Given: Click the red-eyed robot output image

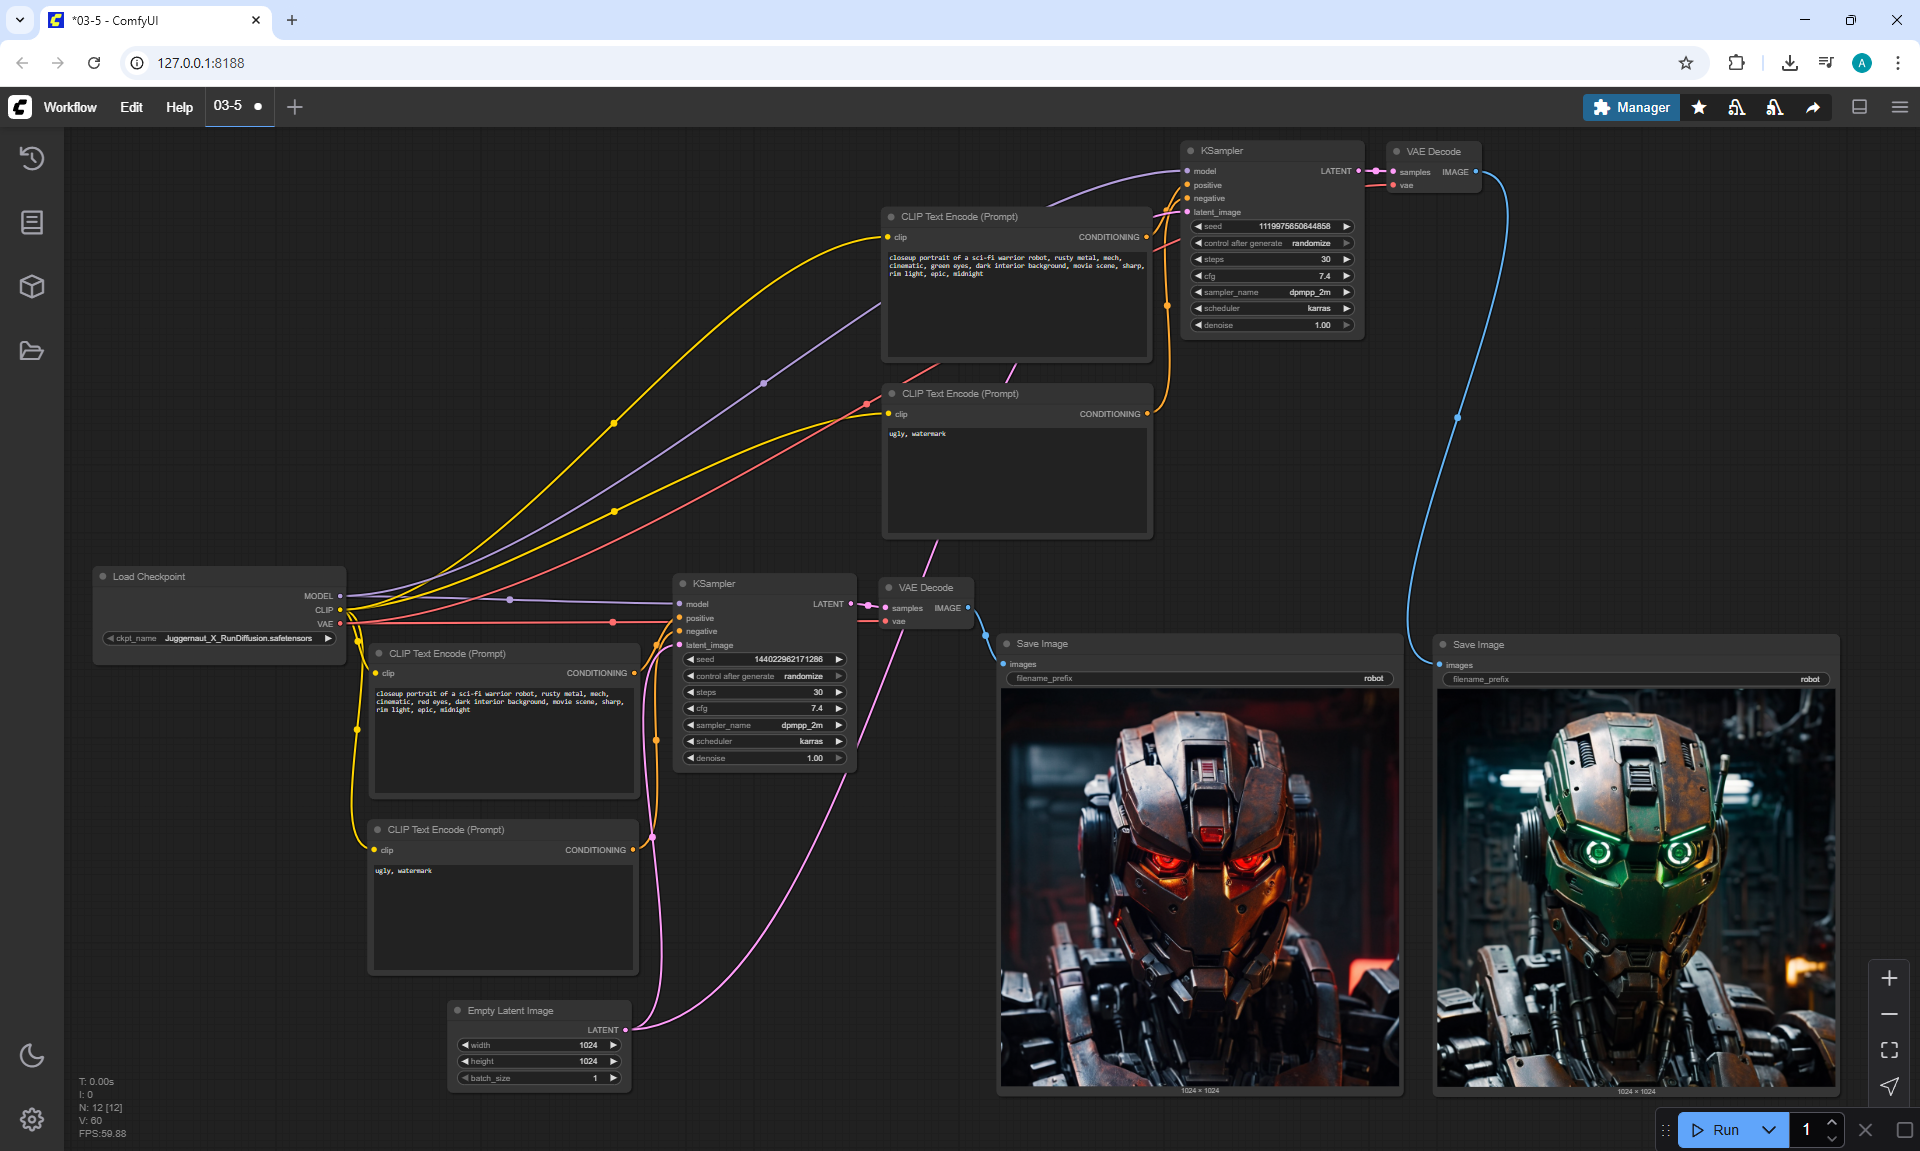Looking at the screenshot, I should pos(1199,888).
